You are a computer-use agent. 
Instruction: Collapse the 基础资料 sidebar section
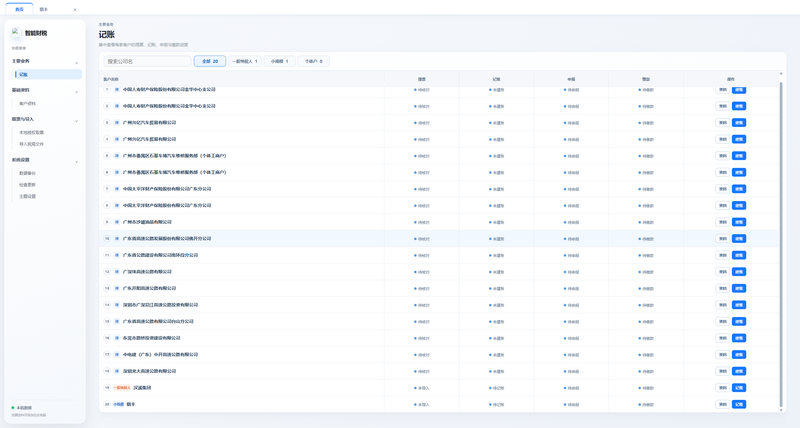77,92
